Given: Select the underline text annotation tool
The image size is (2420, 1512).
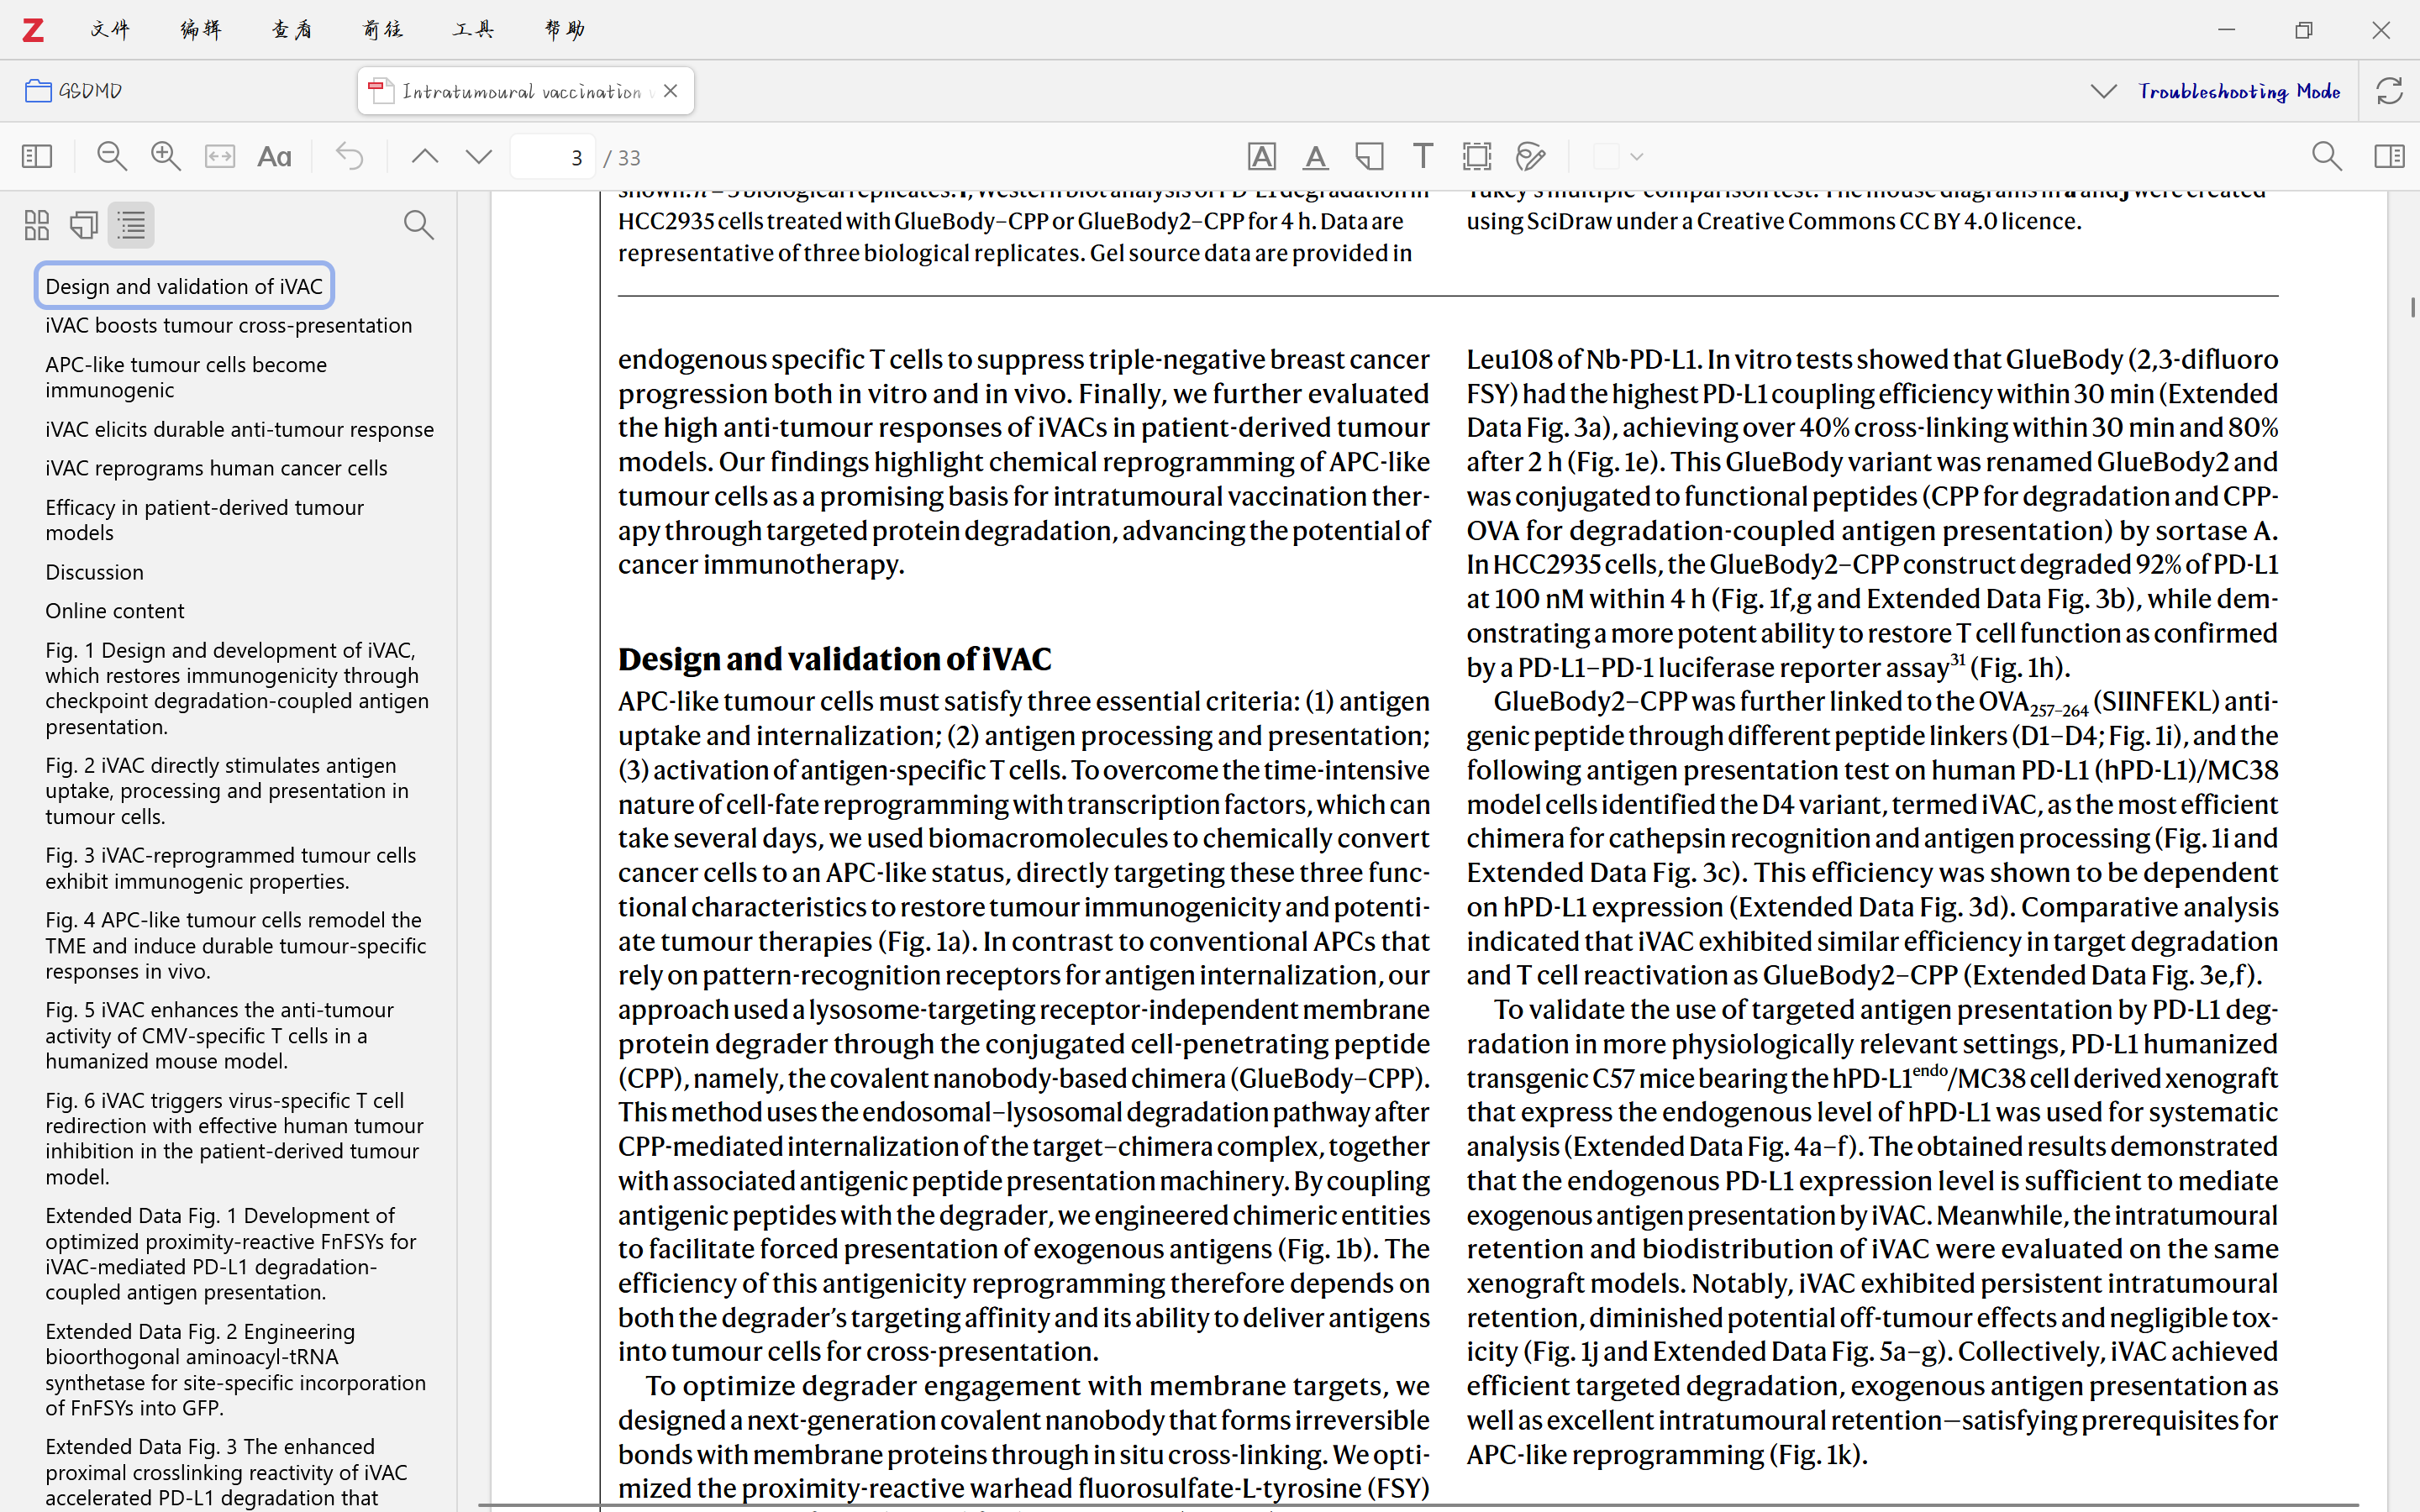Looking at the screenshot, I should click(1315, 157).
